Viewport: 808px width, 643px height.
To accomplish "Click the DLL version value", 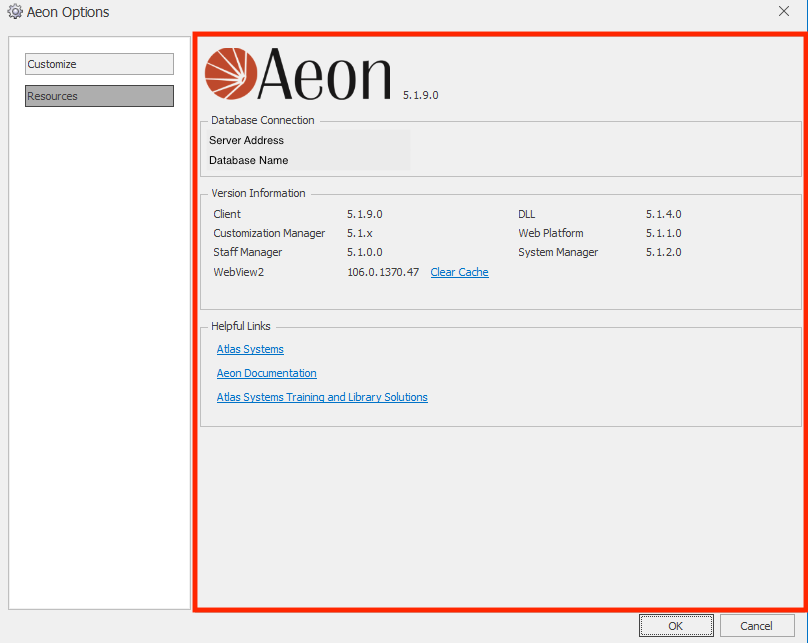I will click(663, 214).
